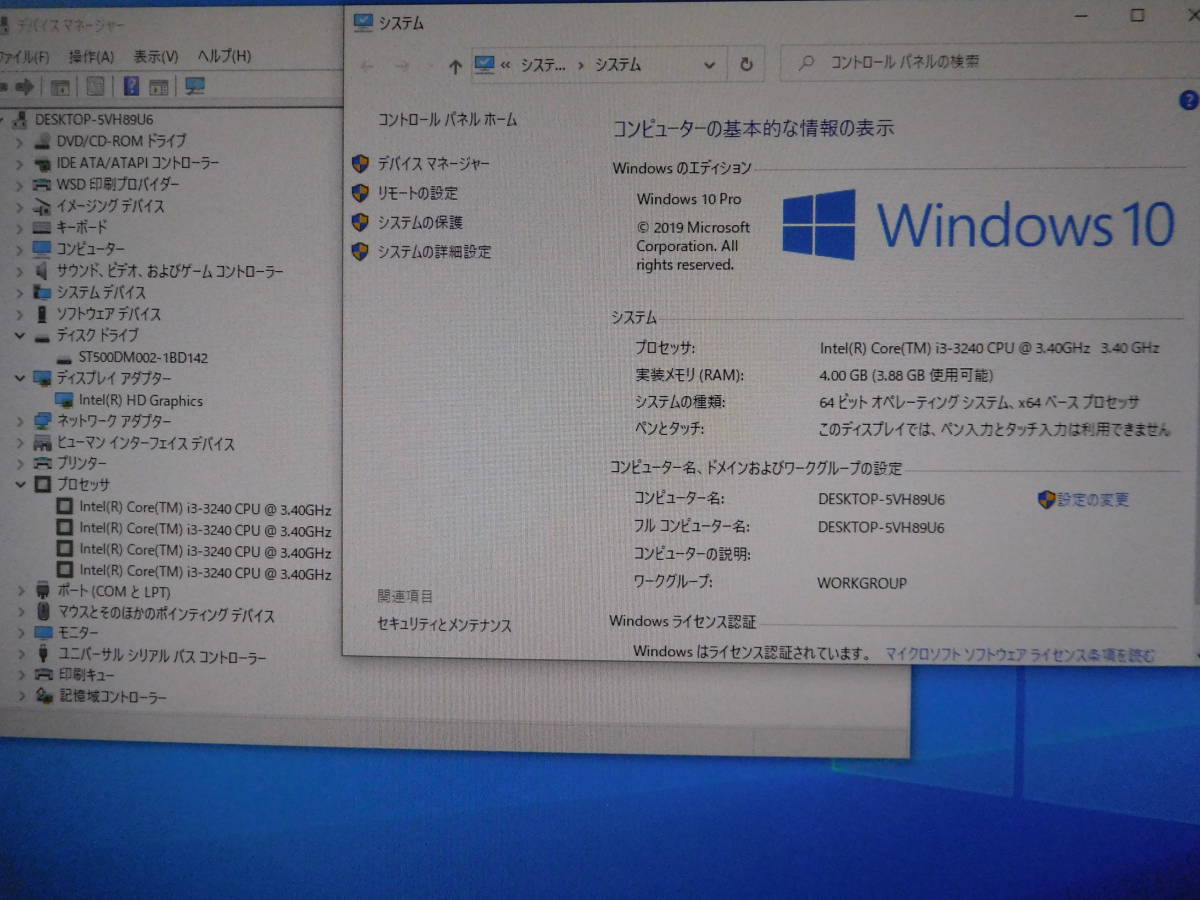This screenshot has width=1200, height=900.
Task: Click the mouse pointing device icon
Action: pyautogui.click(x=42, y=612)
